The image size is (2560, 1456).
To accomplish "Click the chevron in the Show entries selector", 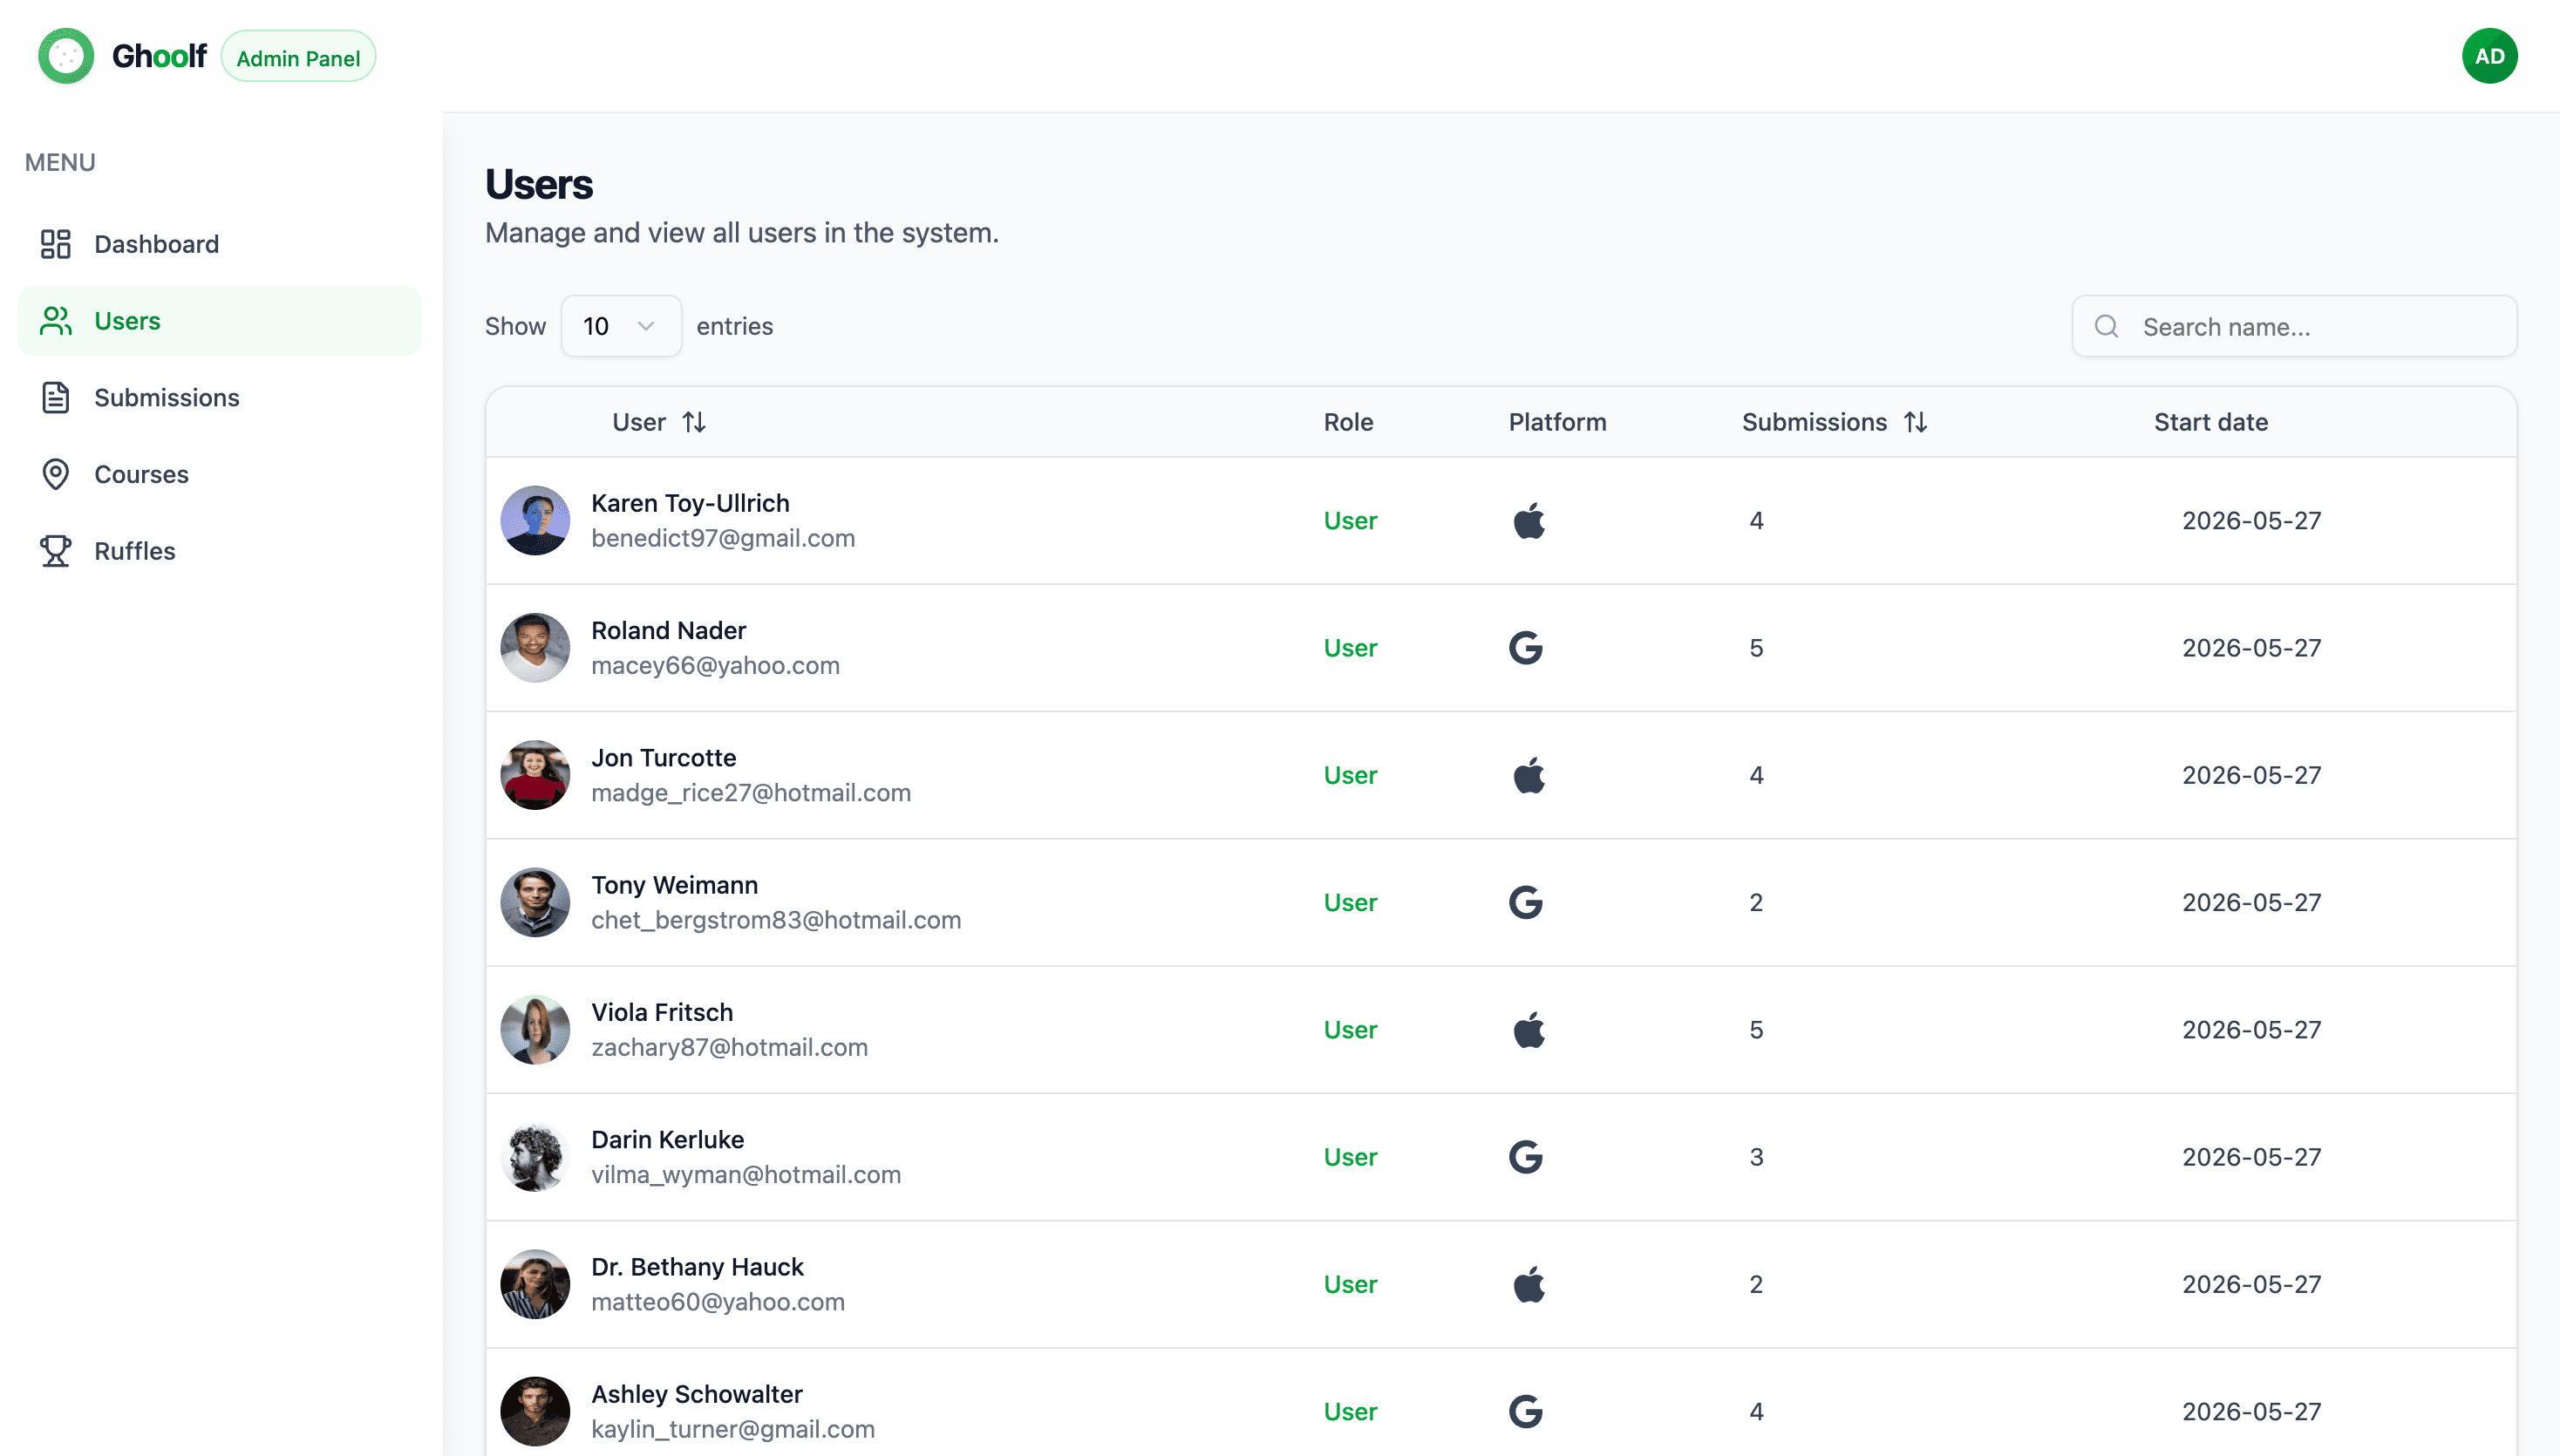I will pos(646,326).
